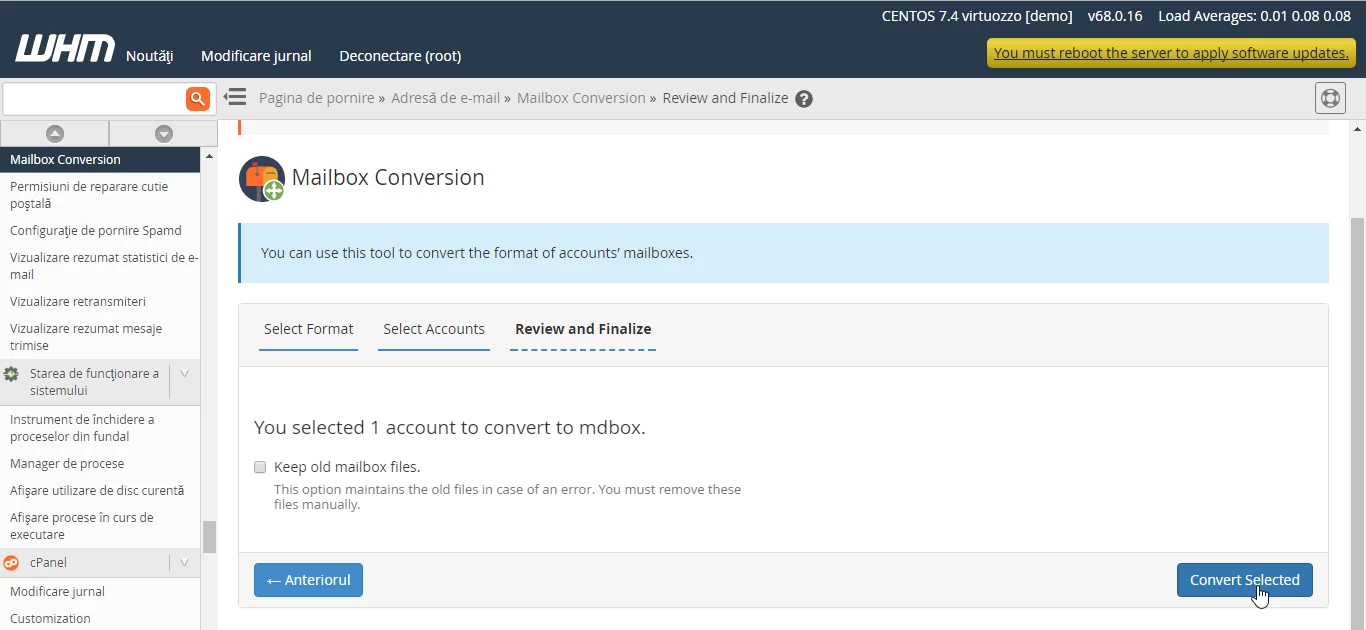Image resolution: width=1366 pixels, height=630 pixels.
Task: Open the lifebuoy support icon
Action: [x=1329, y=98]
